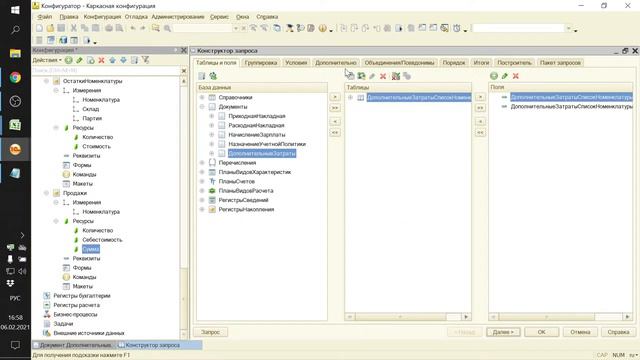
Task: Expand the Справочники node in База данных
Action: click(x=202, y=98)
